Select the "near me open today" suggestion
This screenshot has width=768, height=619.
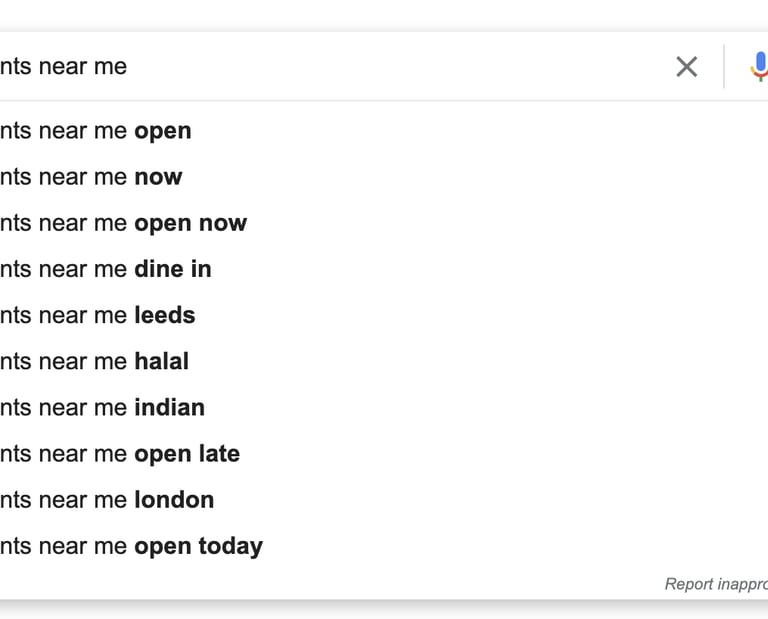(131, 546)
